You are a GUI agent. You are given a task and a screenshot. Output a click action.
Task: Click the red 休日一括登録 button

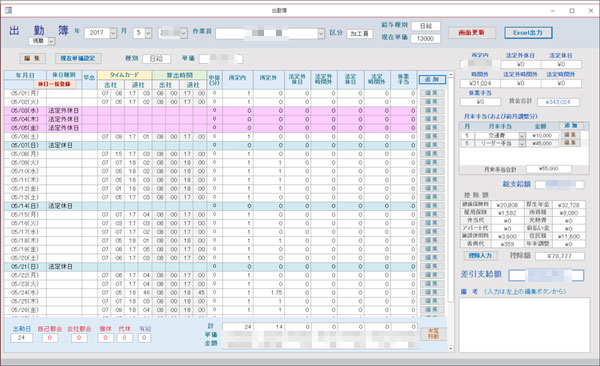click(54, 84)
